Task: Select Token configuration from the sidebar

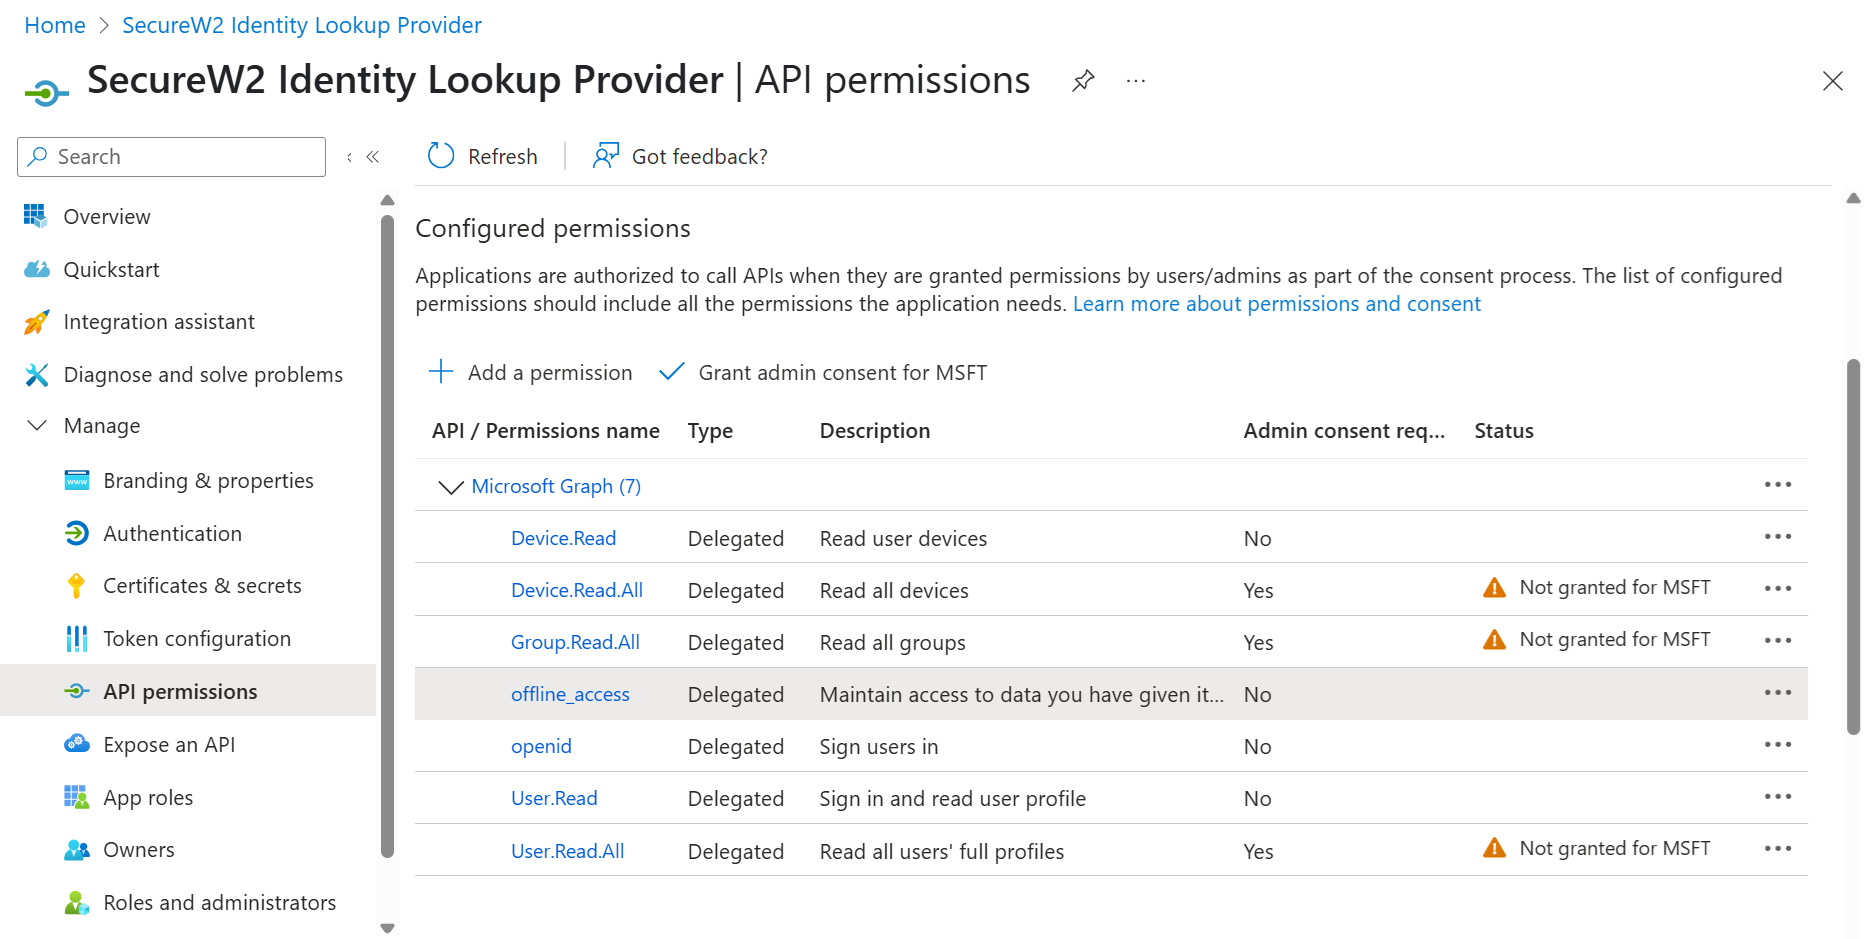Action: click(x=197, y=639)
